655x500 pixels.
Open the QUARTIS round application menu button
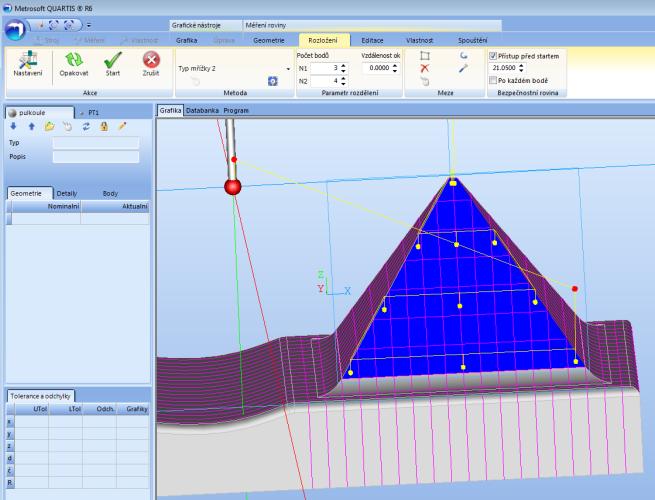[x=15, y=30]
